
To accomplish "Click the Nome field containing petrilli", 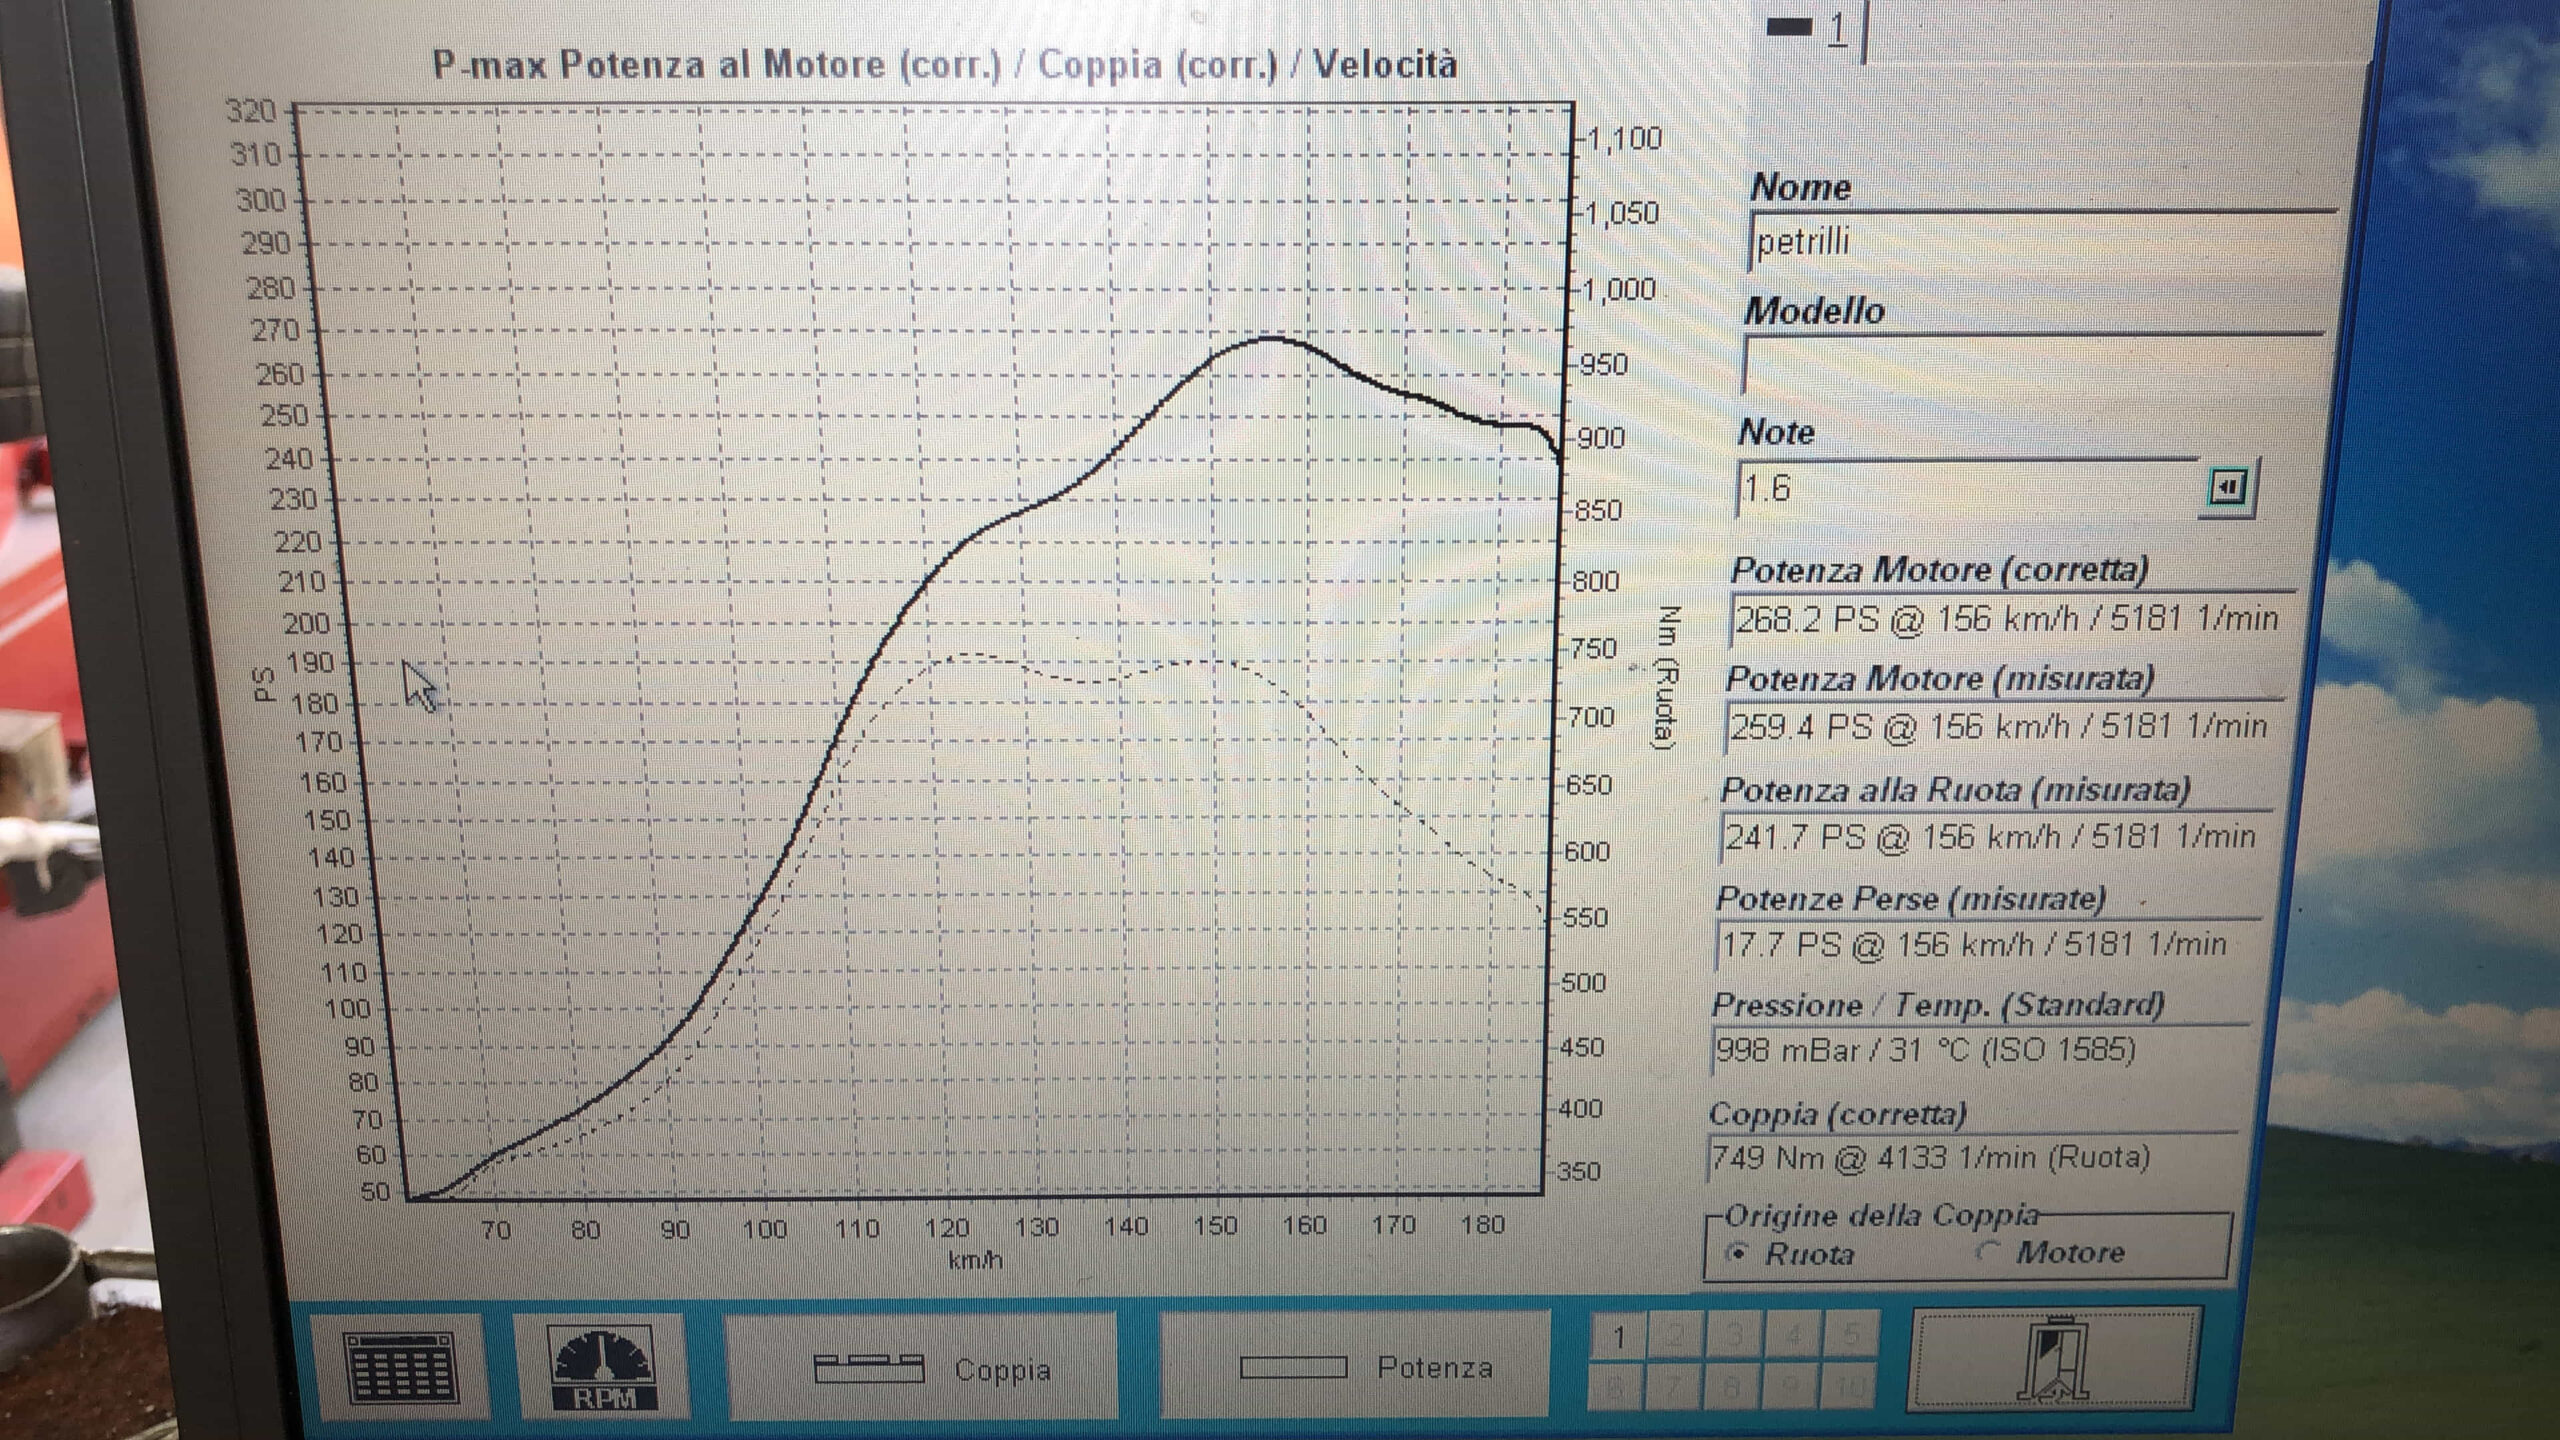I will pos(2040,241).
